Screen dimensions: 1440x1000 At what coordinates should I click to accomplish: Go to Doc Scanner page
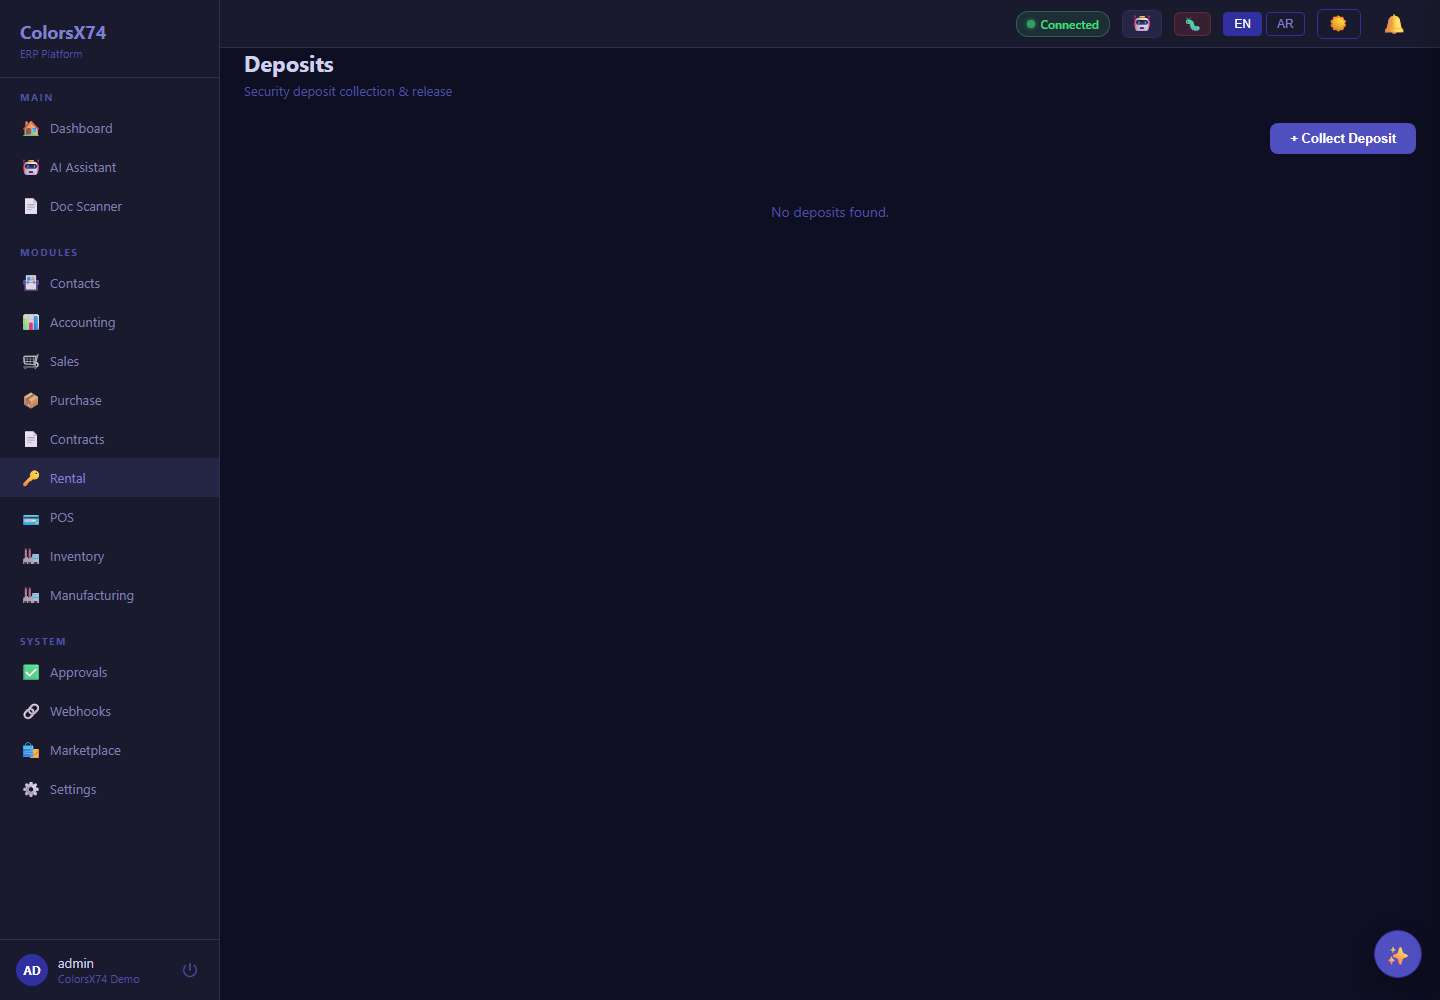[110, 206]
